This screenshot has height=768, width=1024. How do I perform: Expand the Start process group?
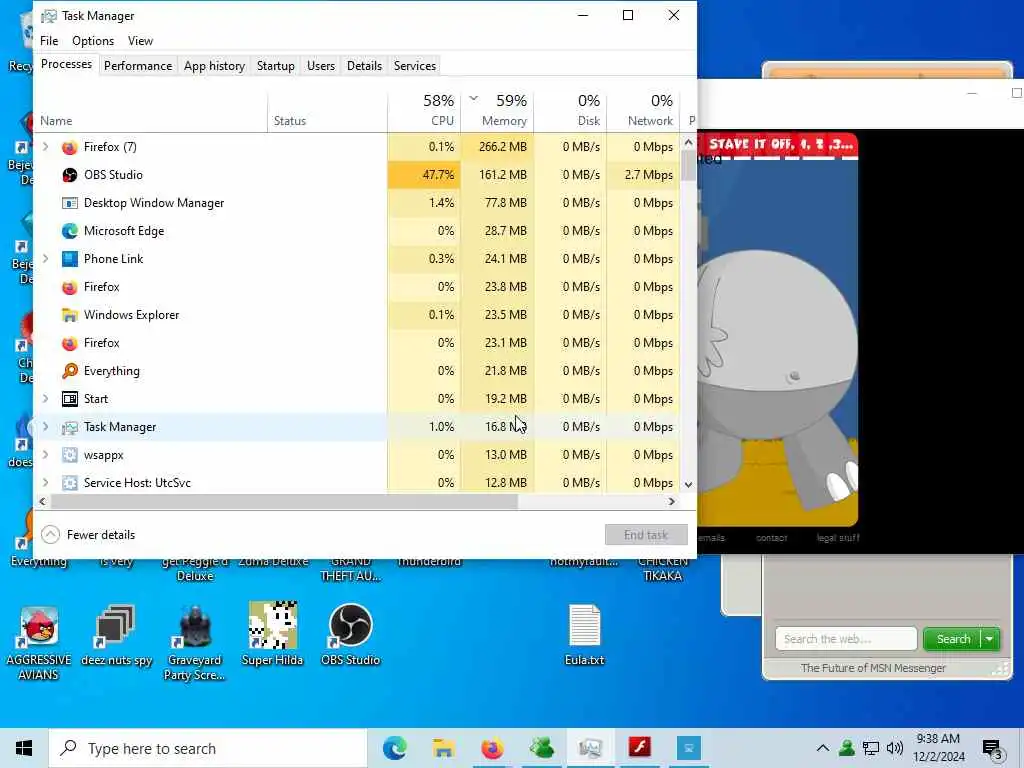pos(45,399)
